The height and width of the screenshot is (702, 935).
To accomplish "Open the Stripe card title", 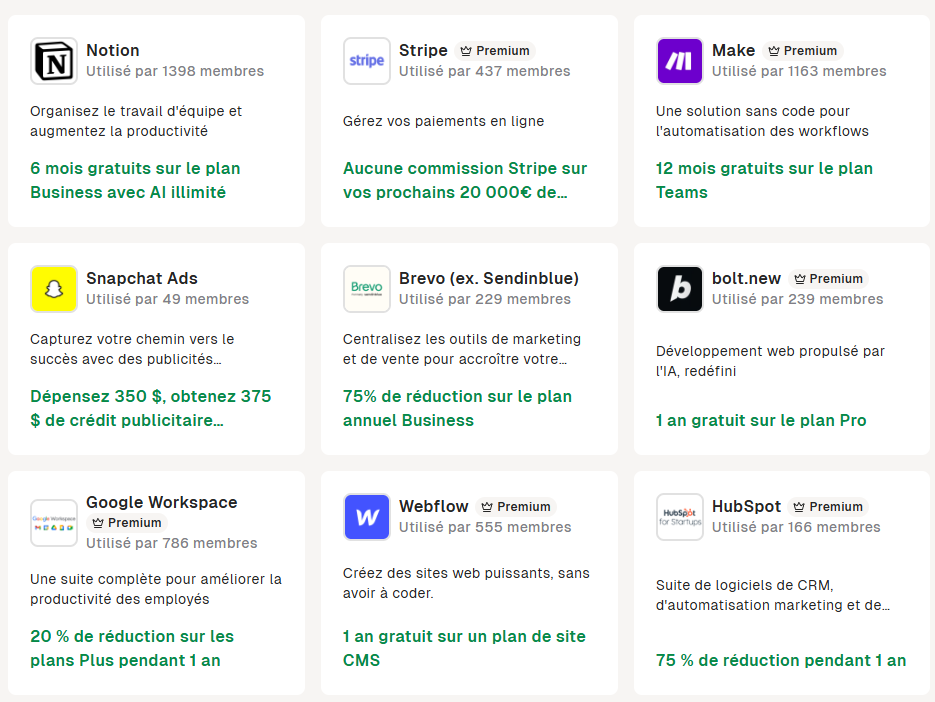I will click(x=423, y=50).
